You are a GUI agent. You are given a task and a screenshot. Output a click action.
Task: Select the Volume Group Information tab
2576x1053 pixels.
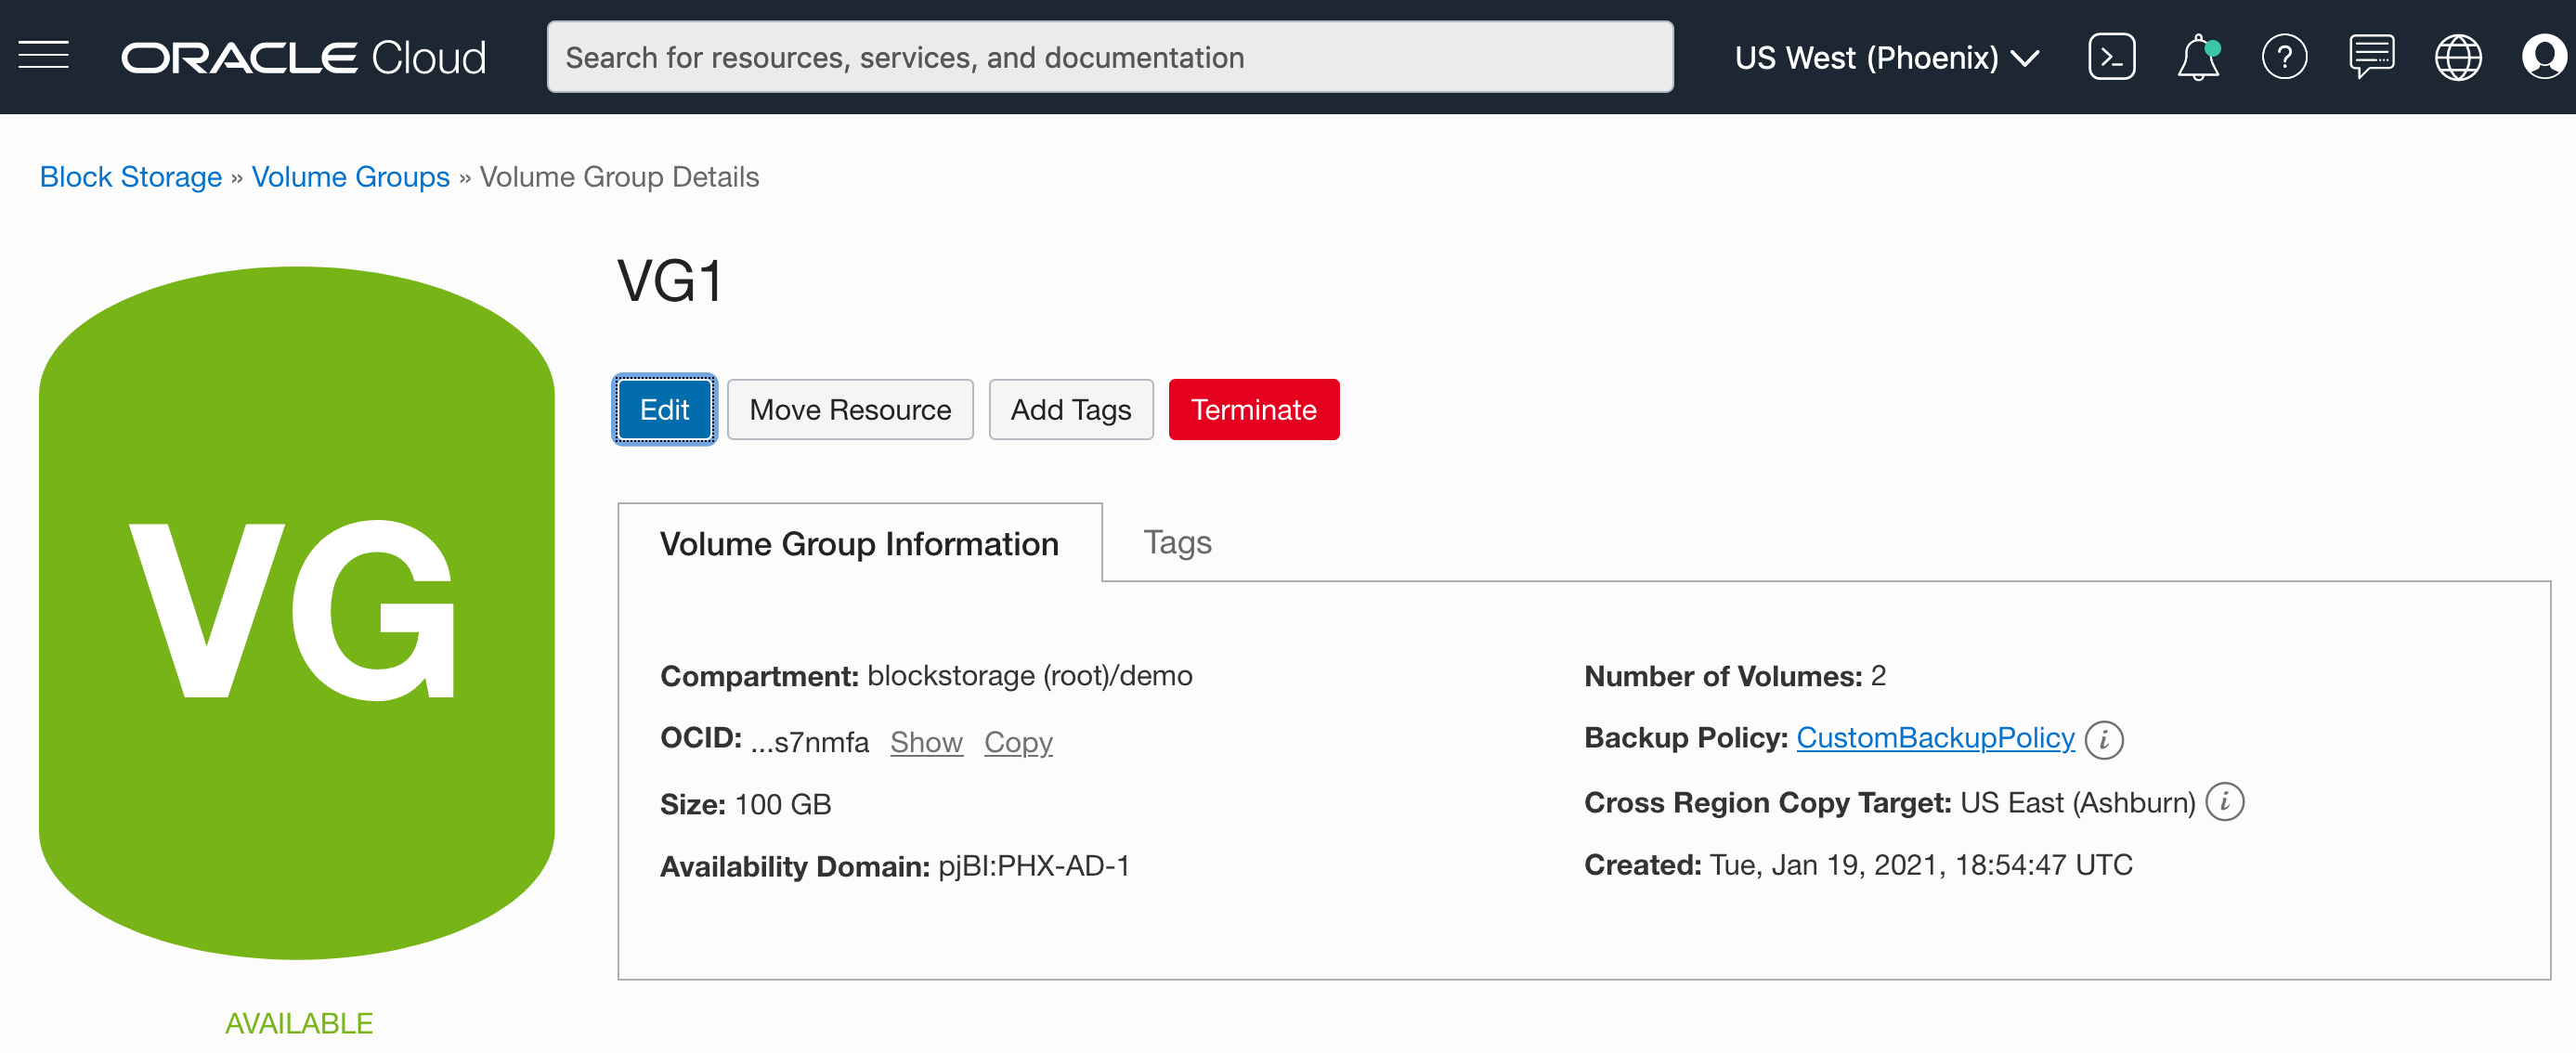[859, 543]
